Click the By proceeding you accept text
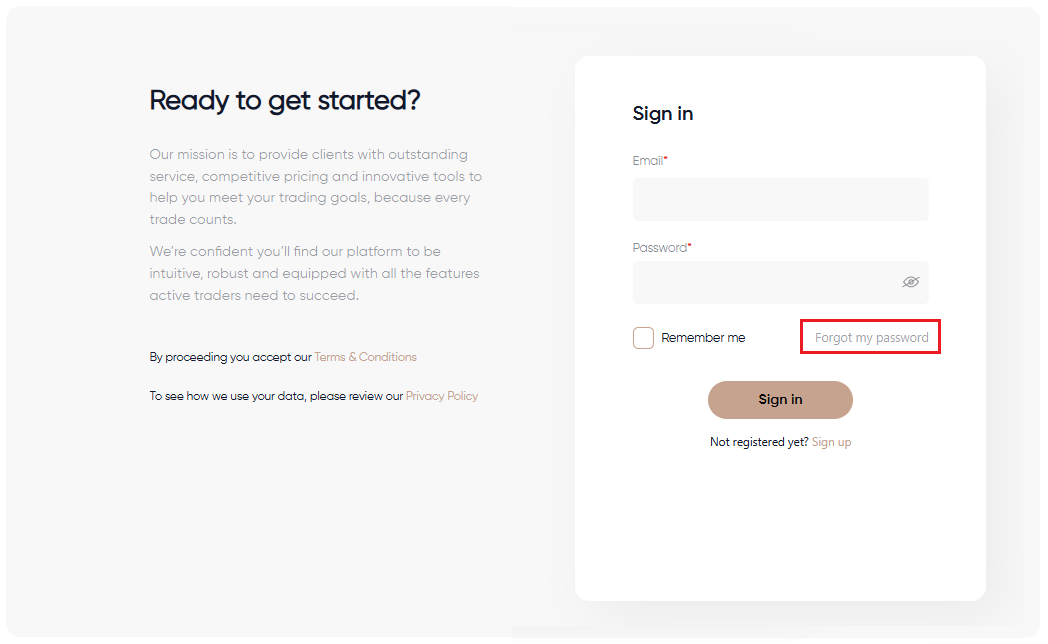Viewport: 1048px width, 644px height. 231,357
